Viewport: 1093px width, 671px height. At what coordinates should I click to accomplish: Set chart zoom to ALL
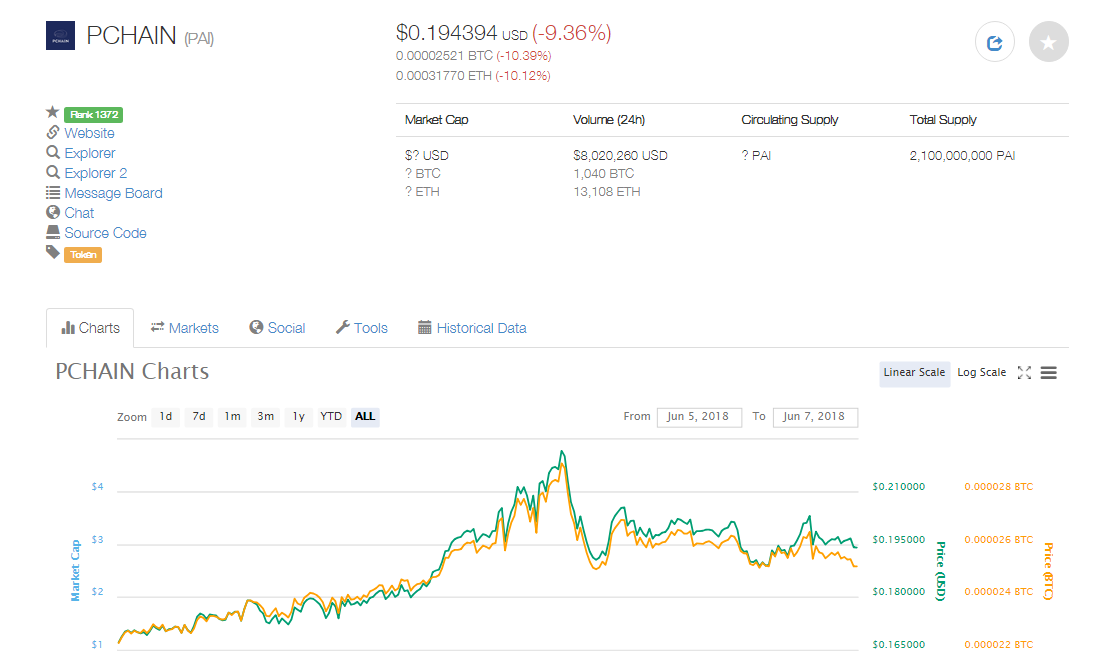click(x=365, y=417)
